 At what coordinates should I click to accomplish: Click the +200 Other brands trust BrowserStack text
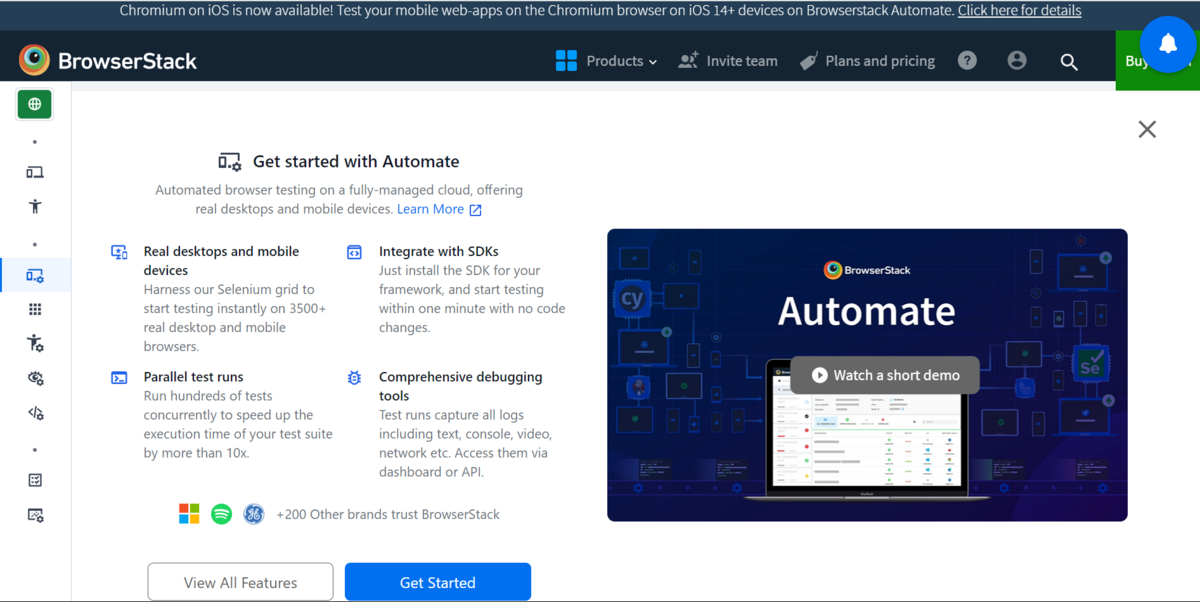388,514
